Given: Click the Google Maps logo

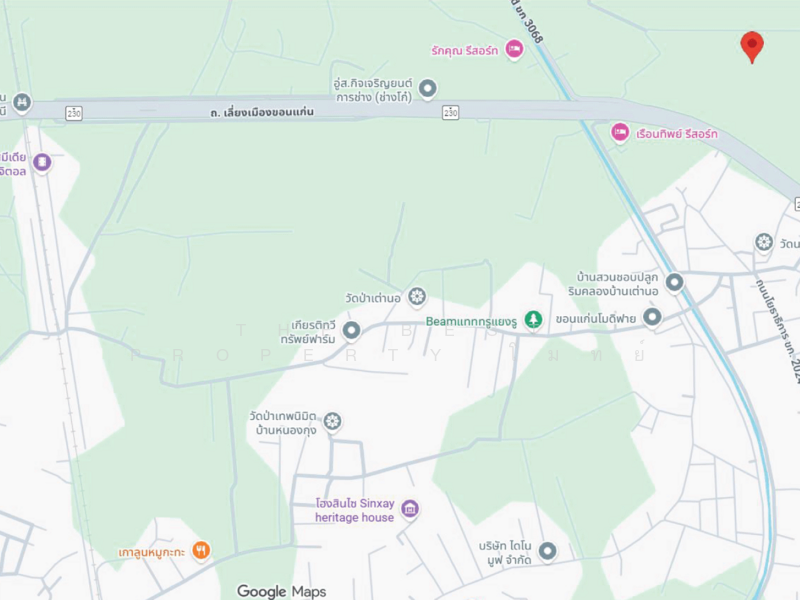Looking at the screenshot, I should [x=282, y=591].
